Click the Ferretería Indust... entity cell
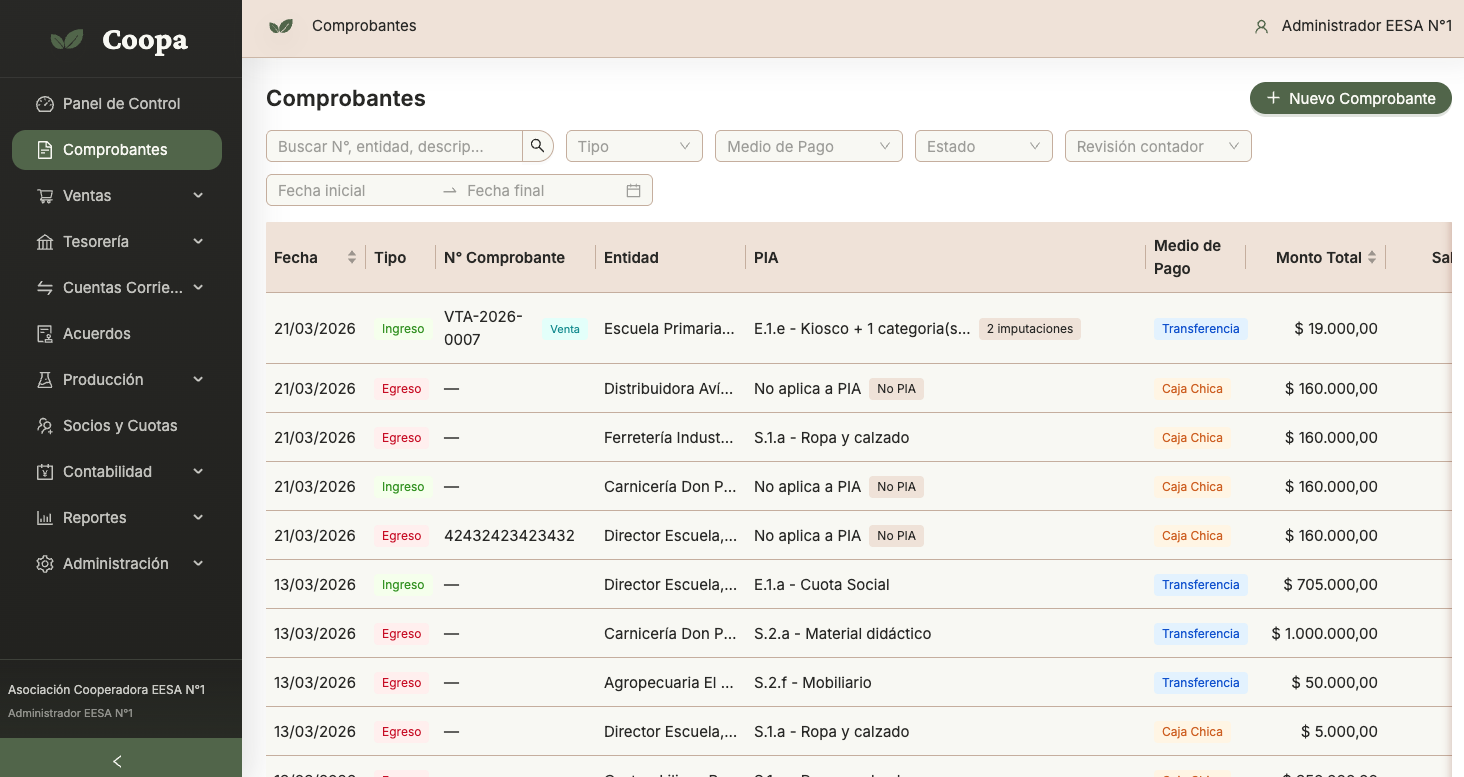 coord(670,438)
